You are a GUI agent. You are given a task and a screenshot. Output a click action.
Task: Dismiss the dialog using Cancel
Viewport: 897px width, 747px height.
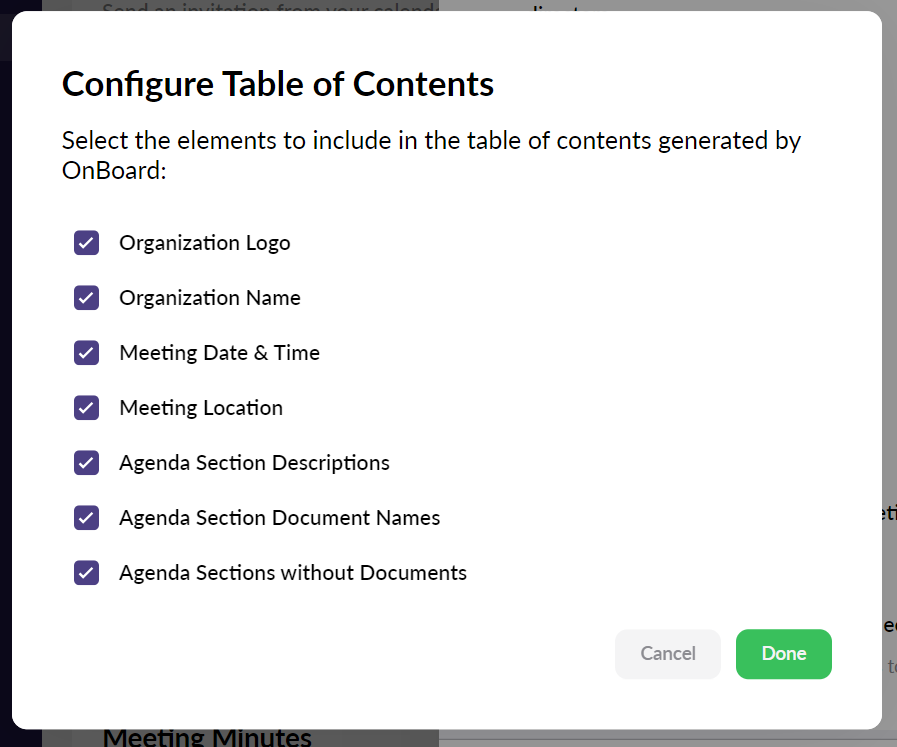(667, 653)
